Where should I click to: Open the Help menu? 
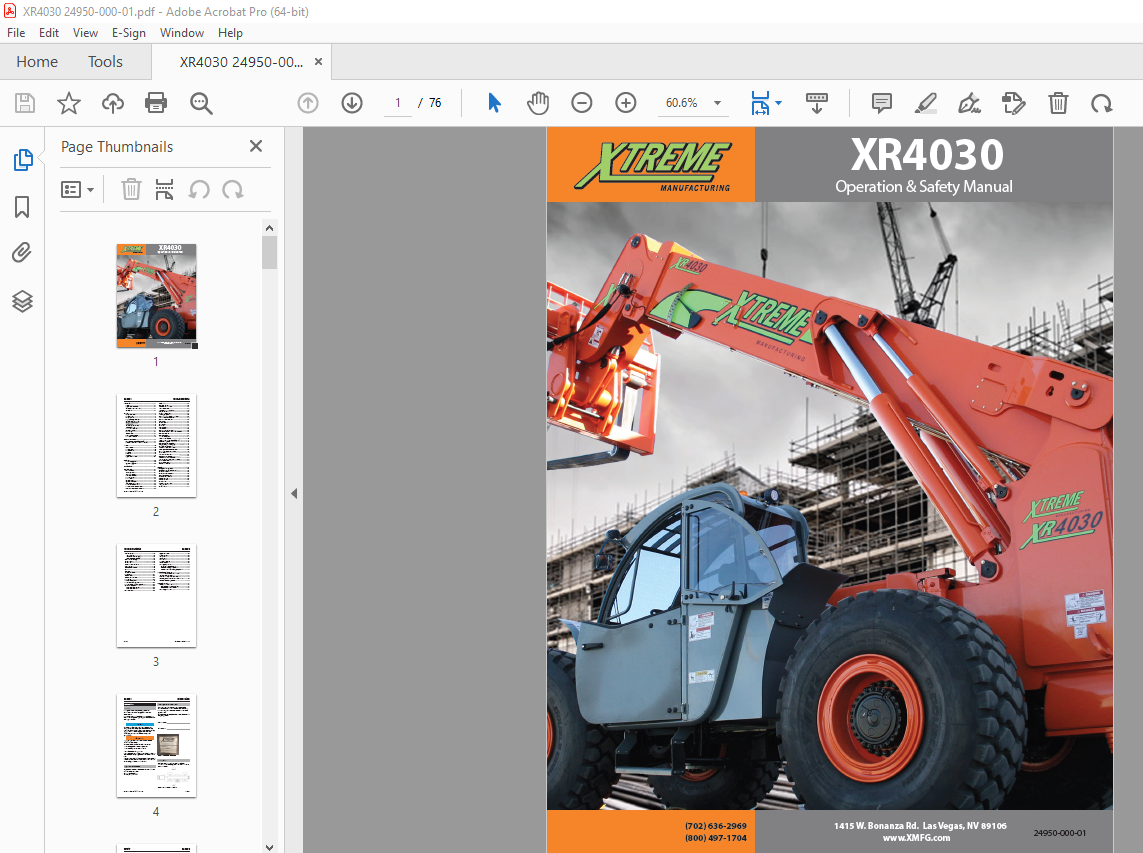[230, 33]
